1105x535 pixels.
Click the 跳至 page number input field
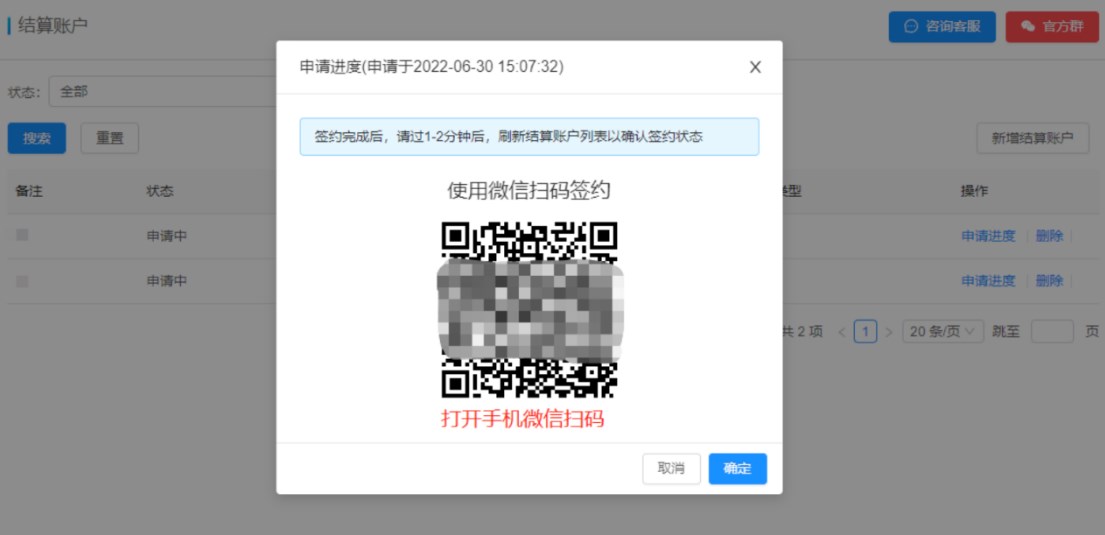pos(1052,331)
